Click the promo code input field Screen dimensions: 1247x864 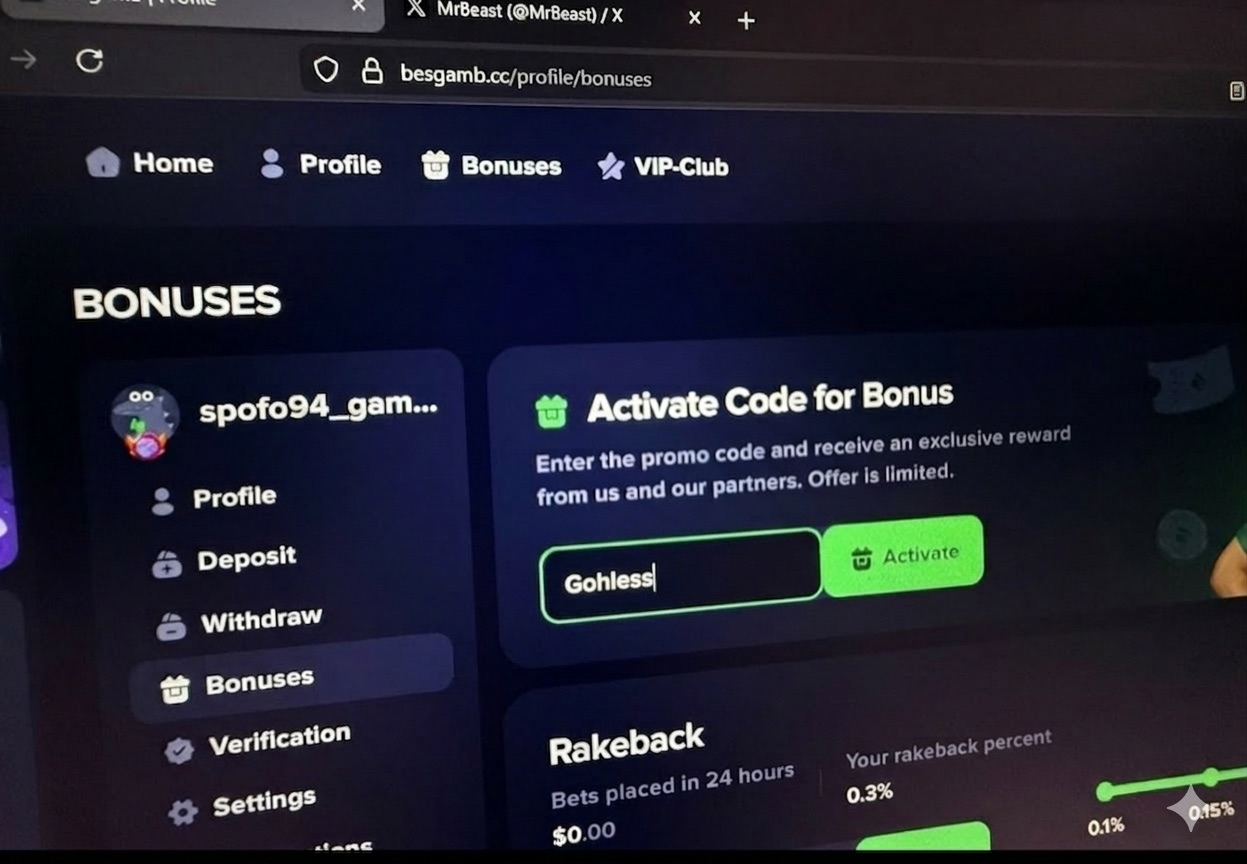coord(681,576)
